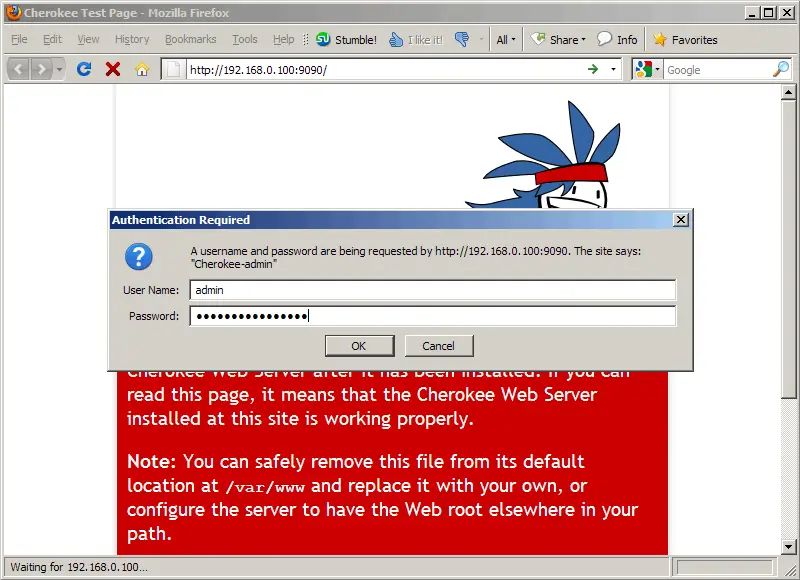This screenshot has width=800, height=580.
Task: Click the '/var/www' path text
Action: 265,487
